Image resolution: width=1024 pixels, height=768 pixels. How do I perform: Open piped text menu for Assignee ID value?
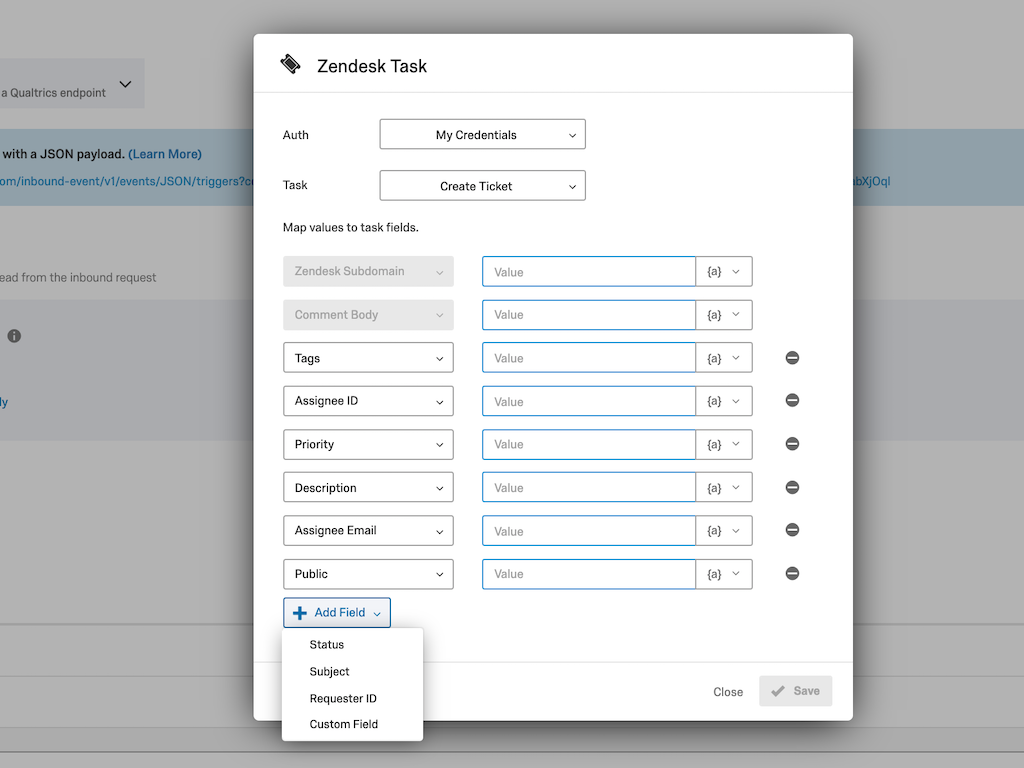tap(724, 401)
